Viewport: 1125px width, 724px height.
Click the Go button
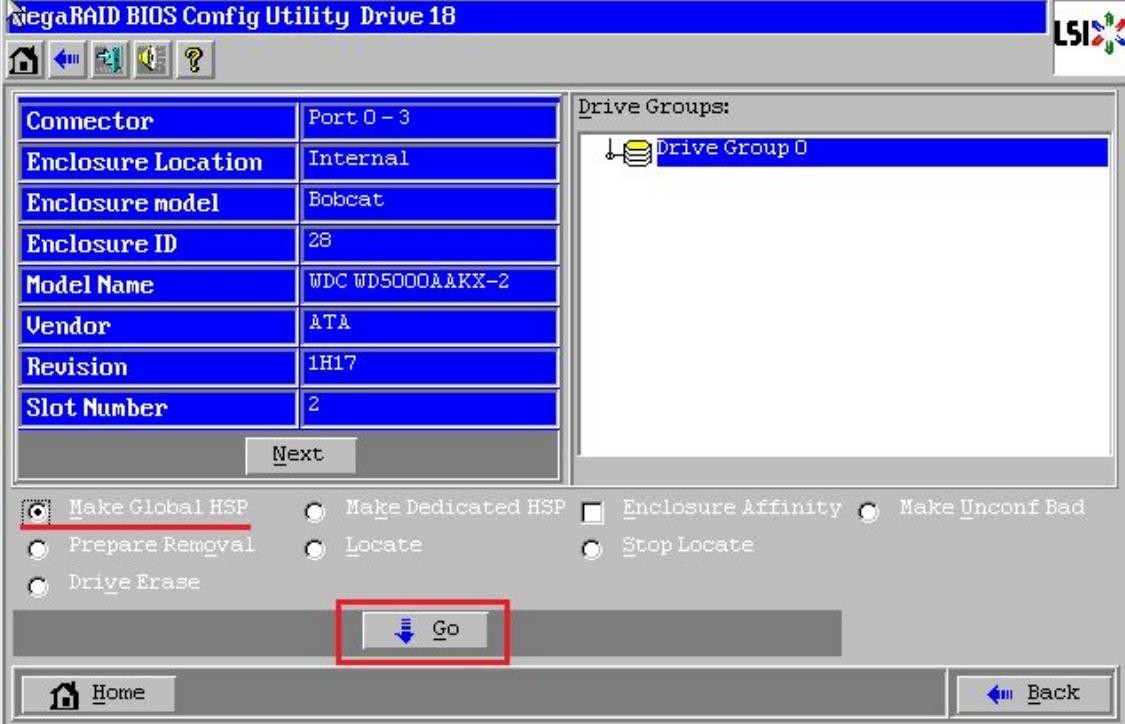425,630
